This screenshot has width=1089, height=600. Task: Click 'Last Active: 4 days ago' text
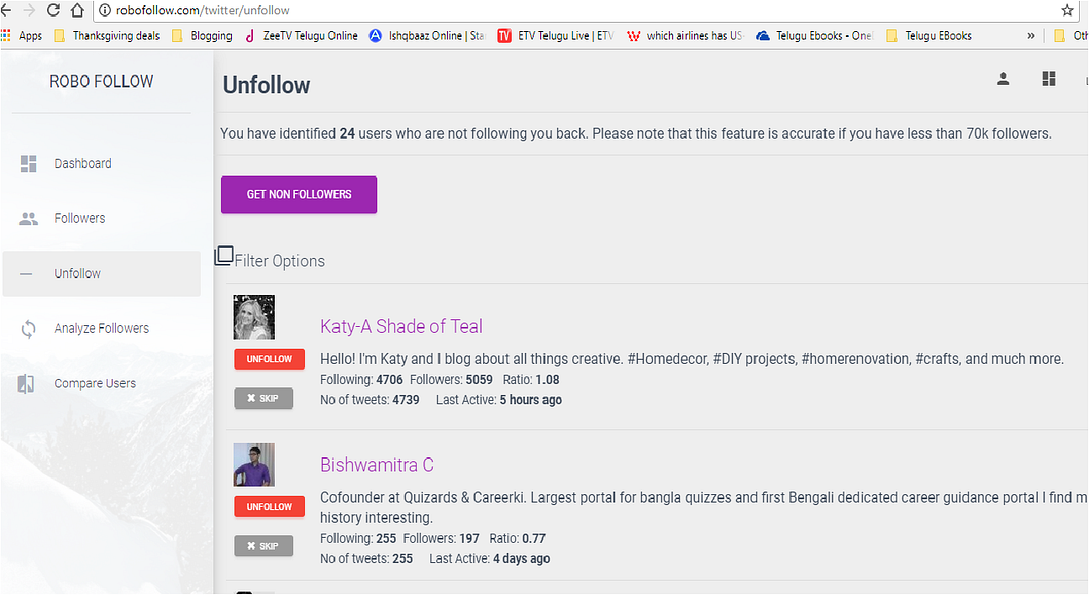tap(490, 559)
